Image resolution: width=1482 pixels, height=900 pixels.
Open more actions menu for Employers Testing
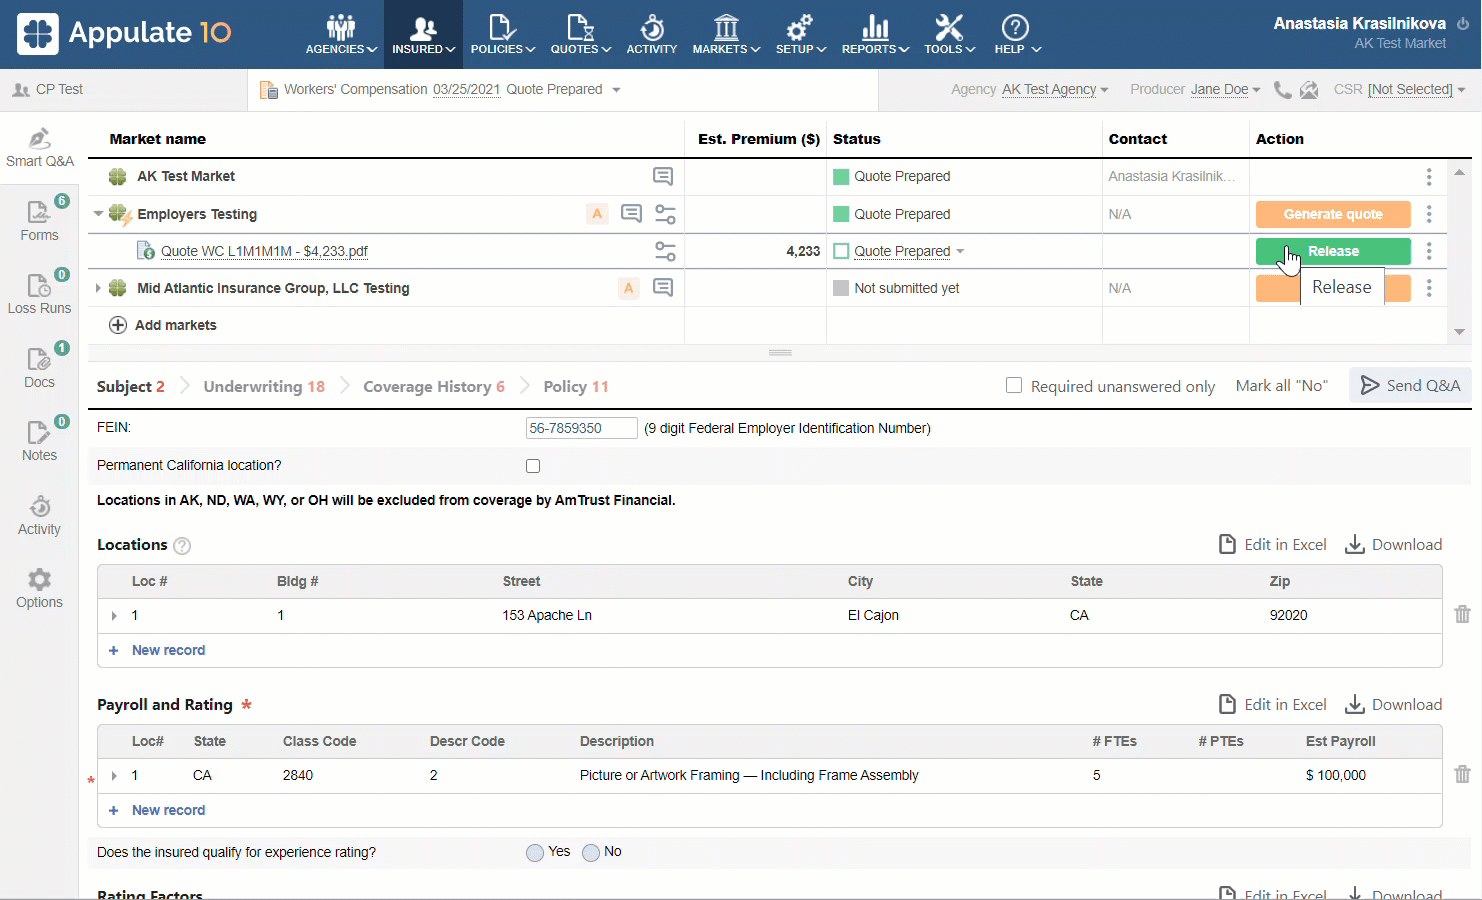(1429, 214)
